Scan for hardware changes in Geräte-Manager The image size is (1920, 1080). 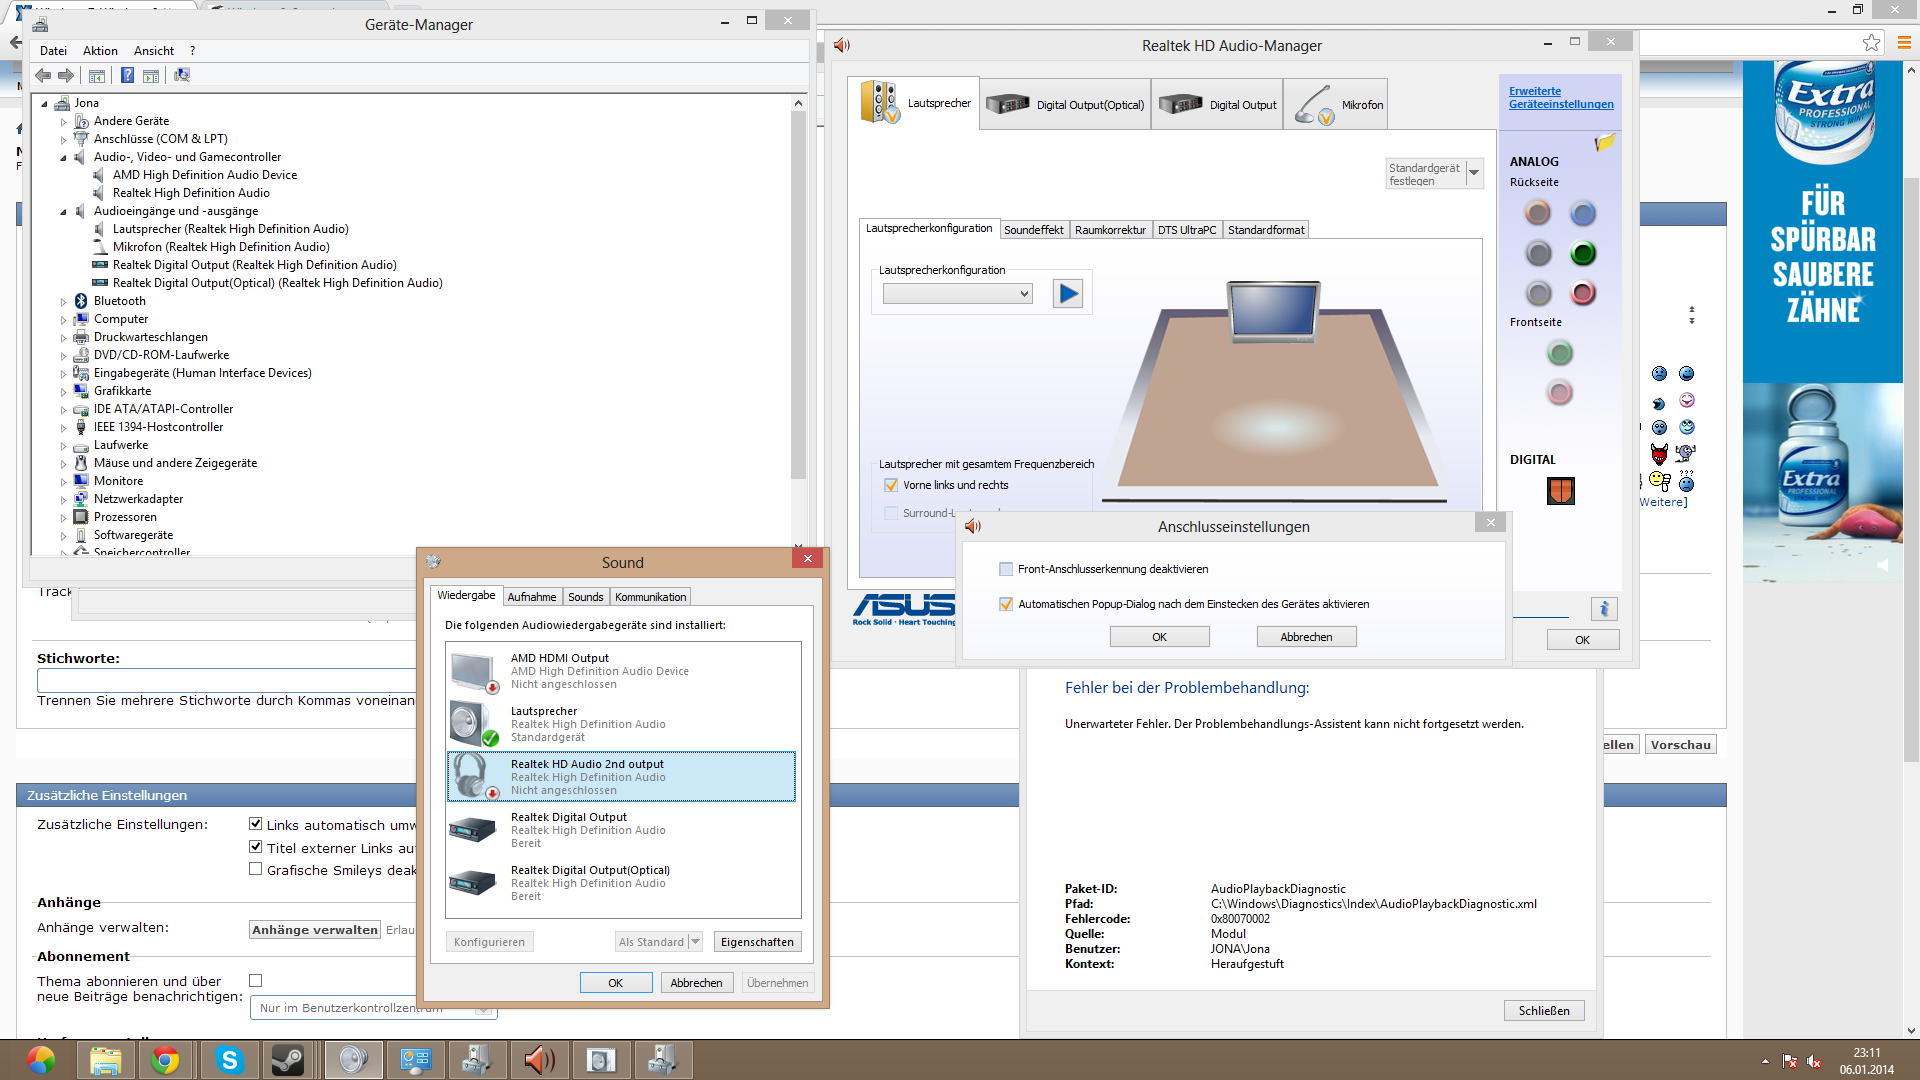coord(181,76)
